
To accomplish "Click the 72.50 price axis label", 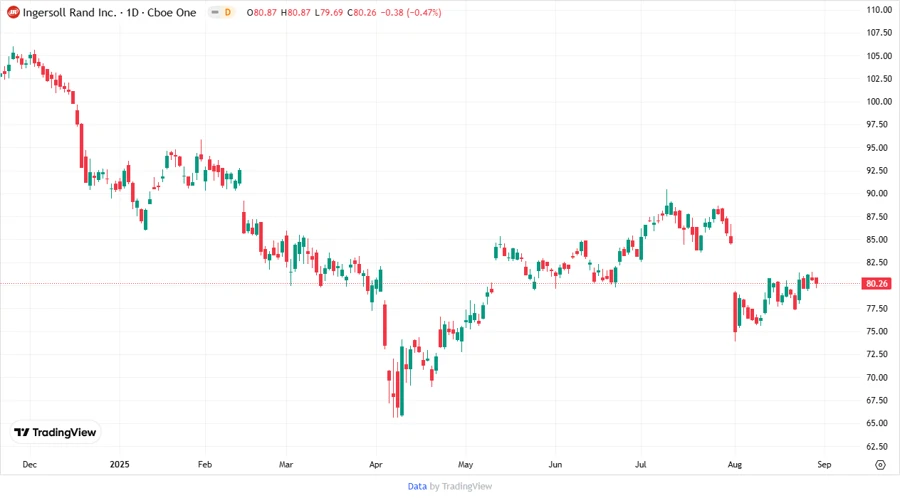I will coord(879,354).
